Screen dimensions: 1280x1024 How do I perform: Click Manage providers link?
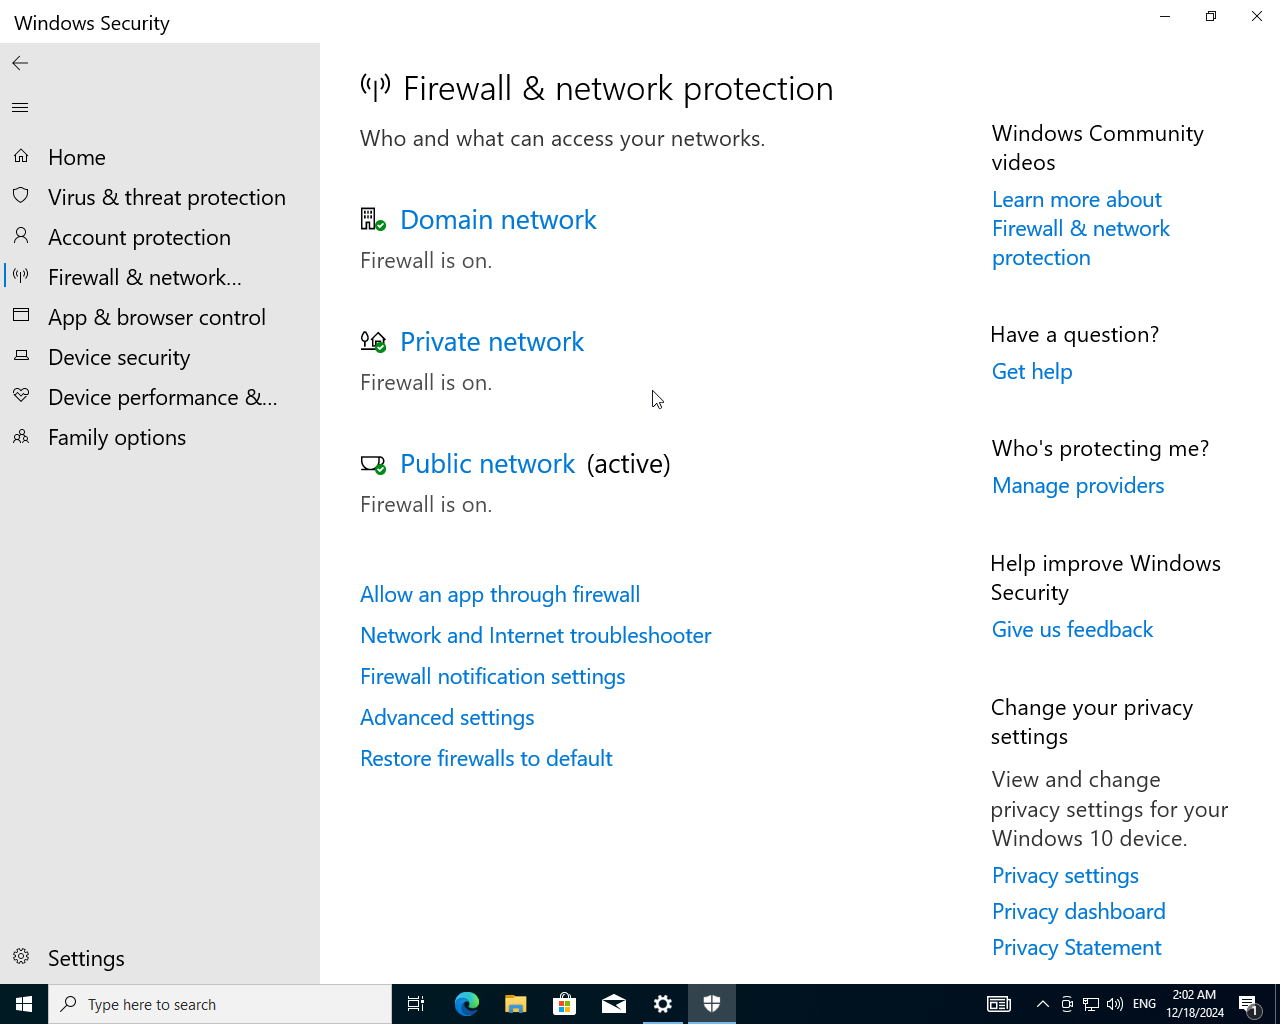[1078, 485]
